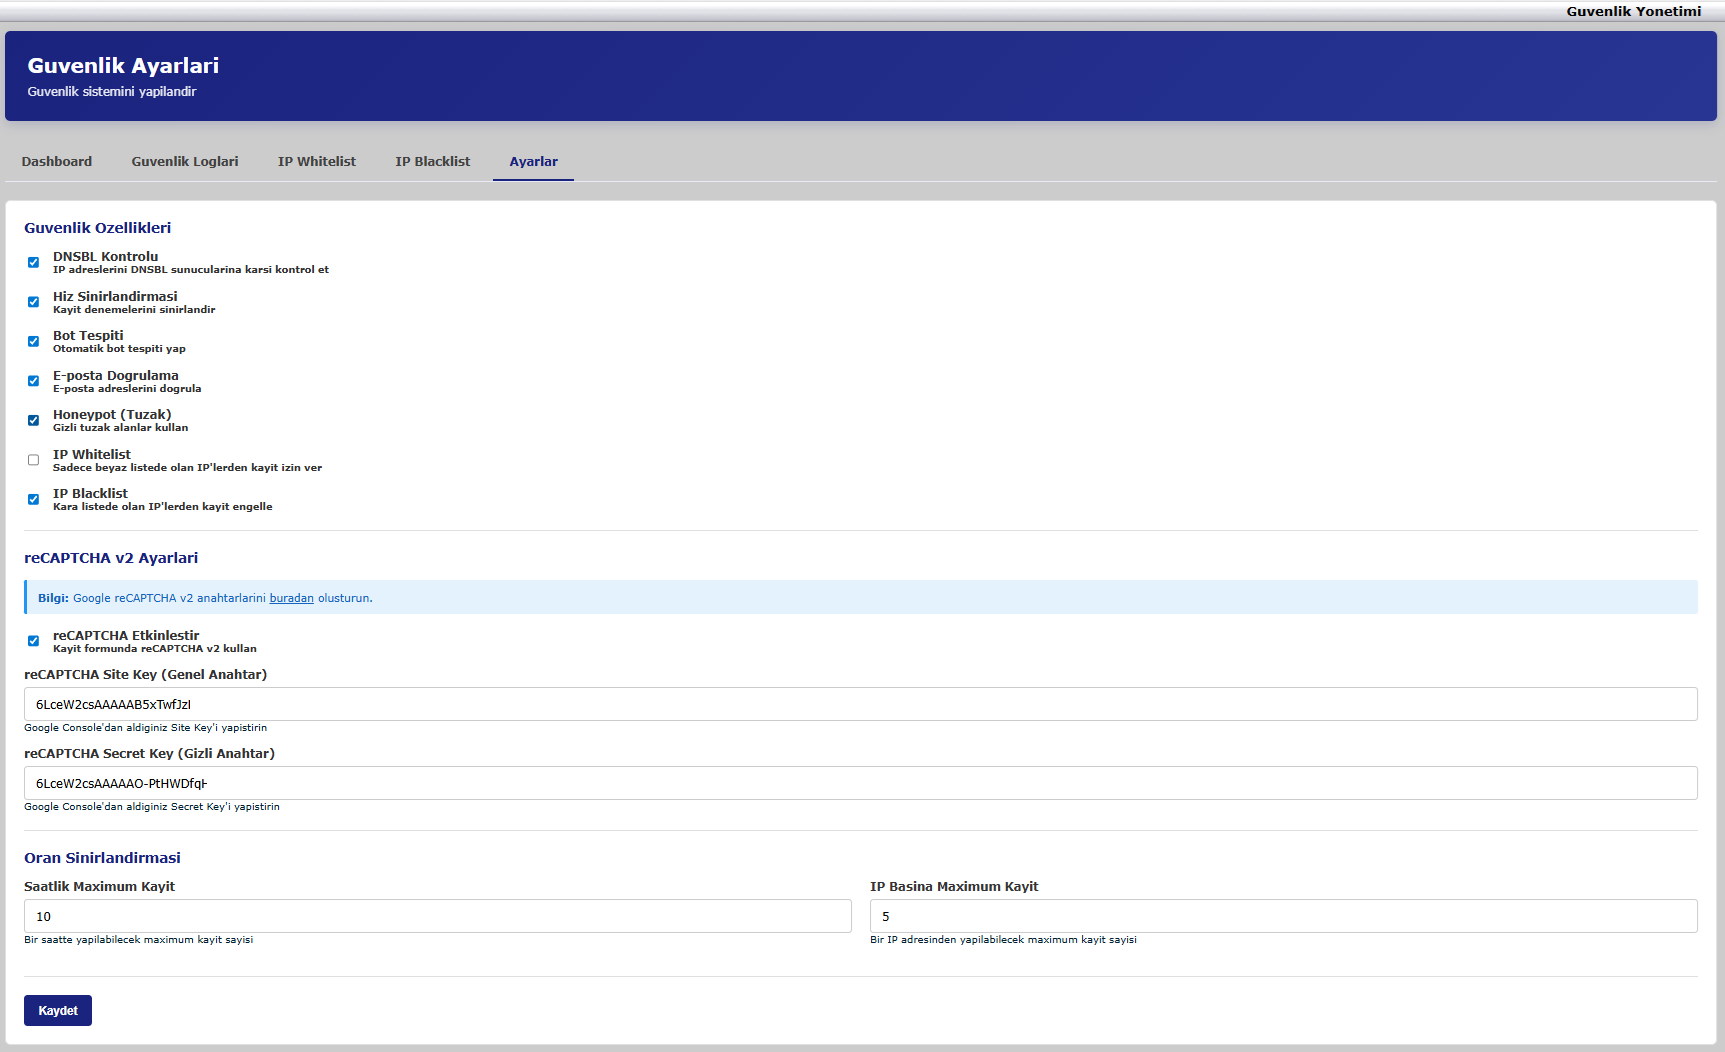Click the Guvenlik Ayarlari page title
The width and height of the screenshot is (1725, 1052).
[123, 65]
